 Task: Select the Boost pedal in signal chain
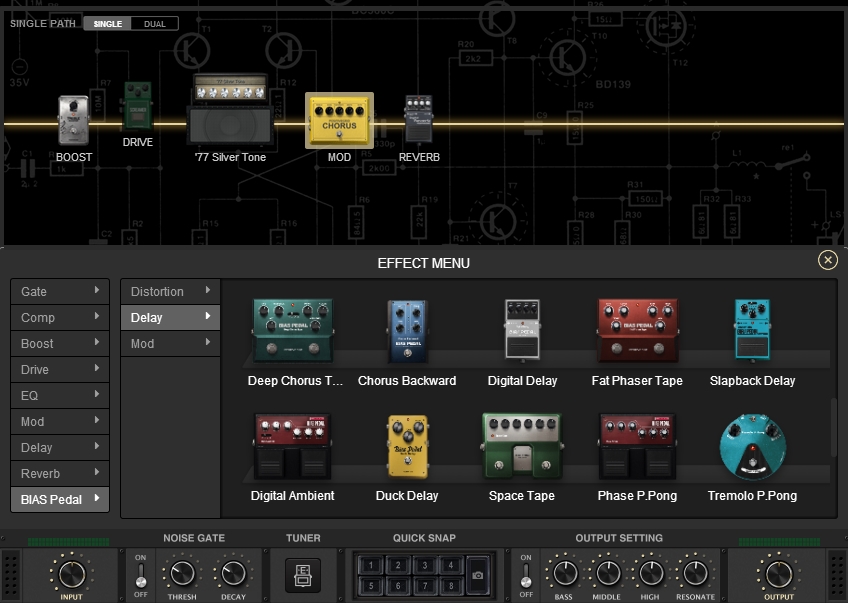pos(73,122)
